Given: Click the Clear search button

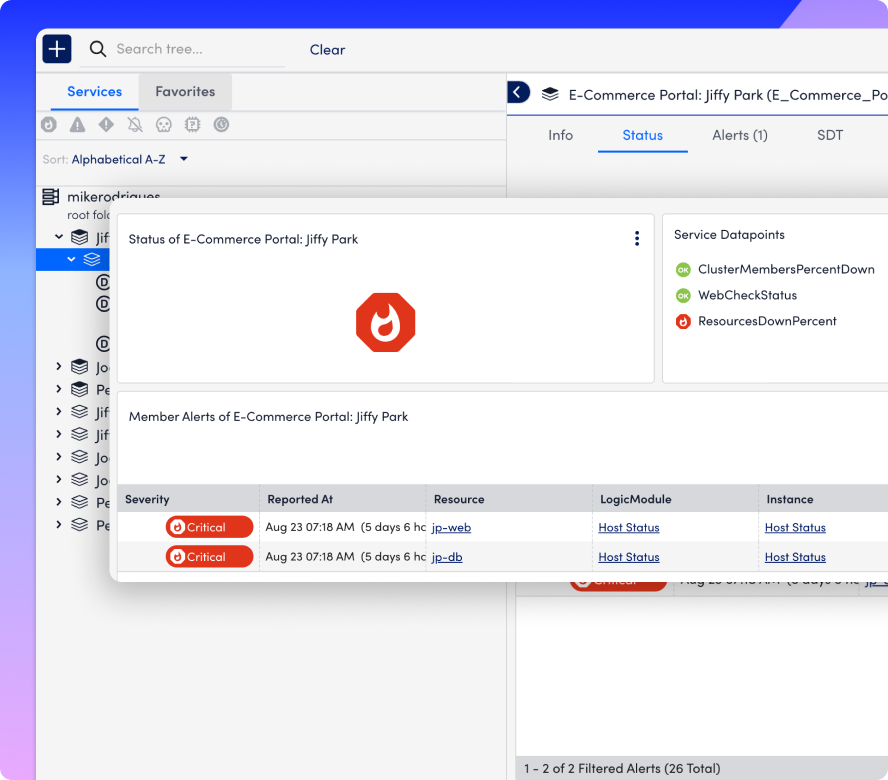Looking at the screenshot, I should point(327,49).
